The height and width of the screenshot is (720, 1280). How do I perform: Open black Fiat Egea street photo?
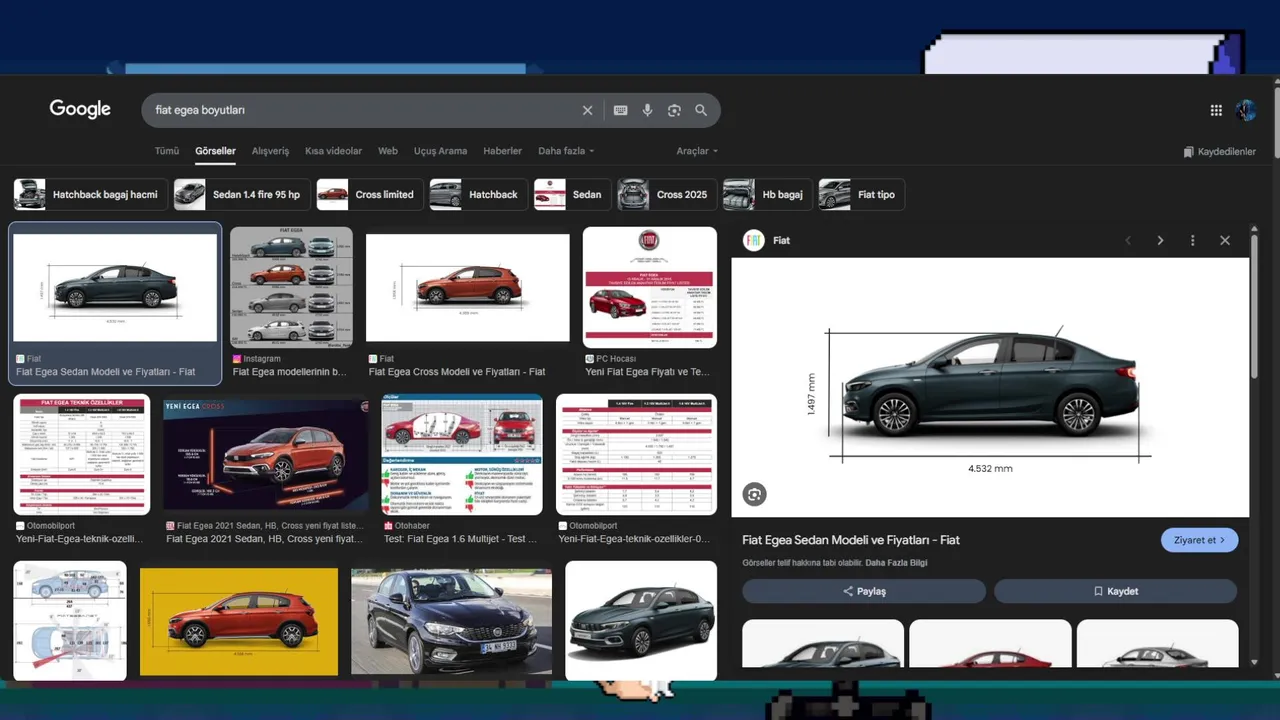[x=451, y=621]
